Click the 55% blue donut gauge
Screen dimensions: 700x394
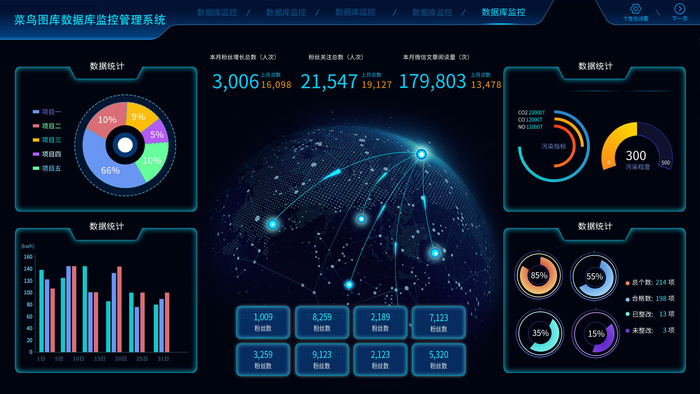pos(594,277)
